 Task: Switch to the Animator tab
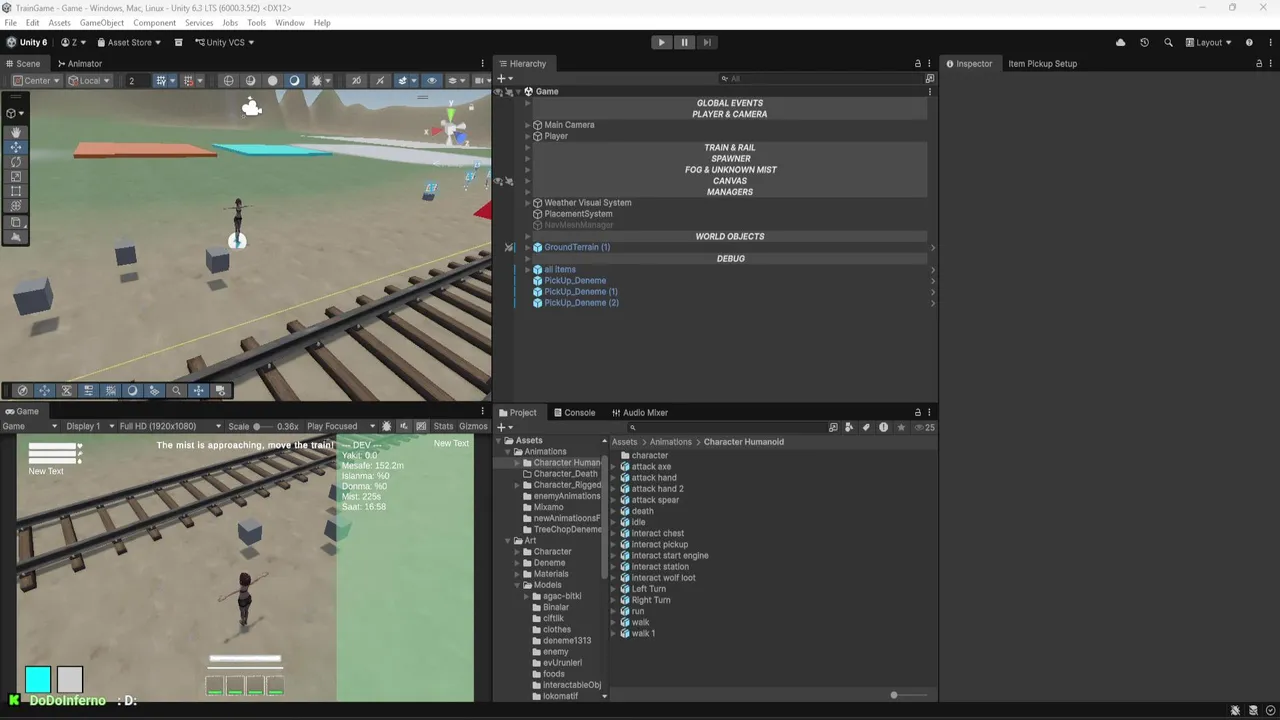(x=79, y=64)
